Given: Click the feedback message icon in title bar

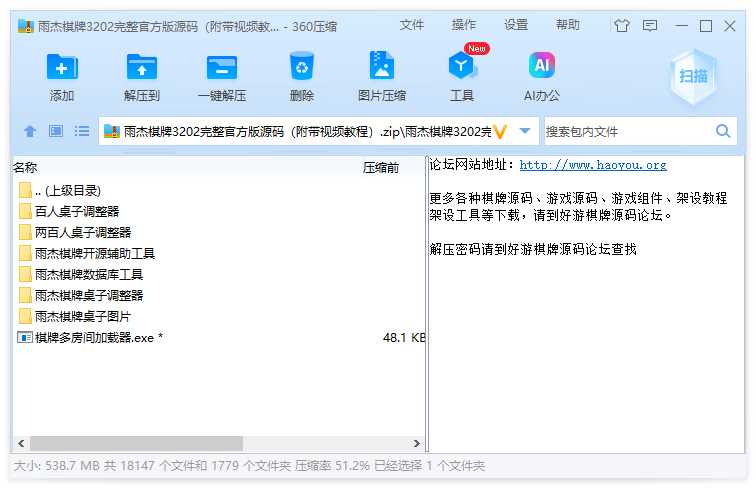Looking at the screenshot, I should [x=650, y=26].
